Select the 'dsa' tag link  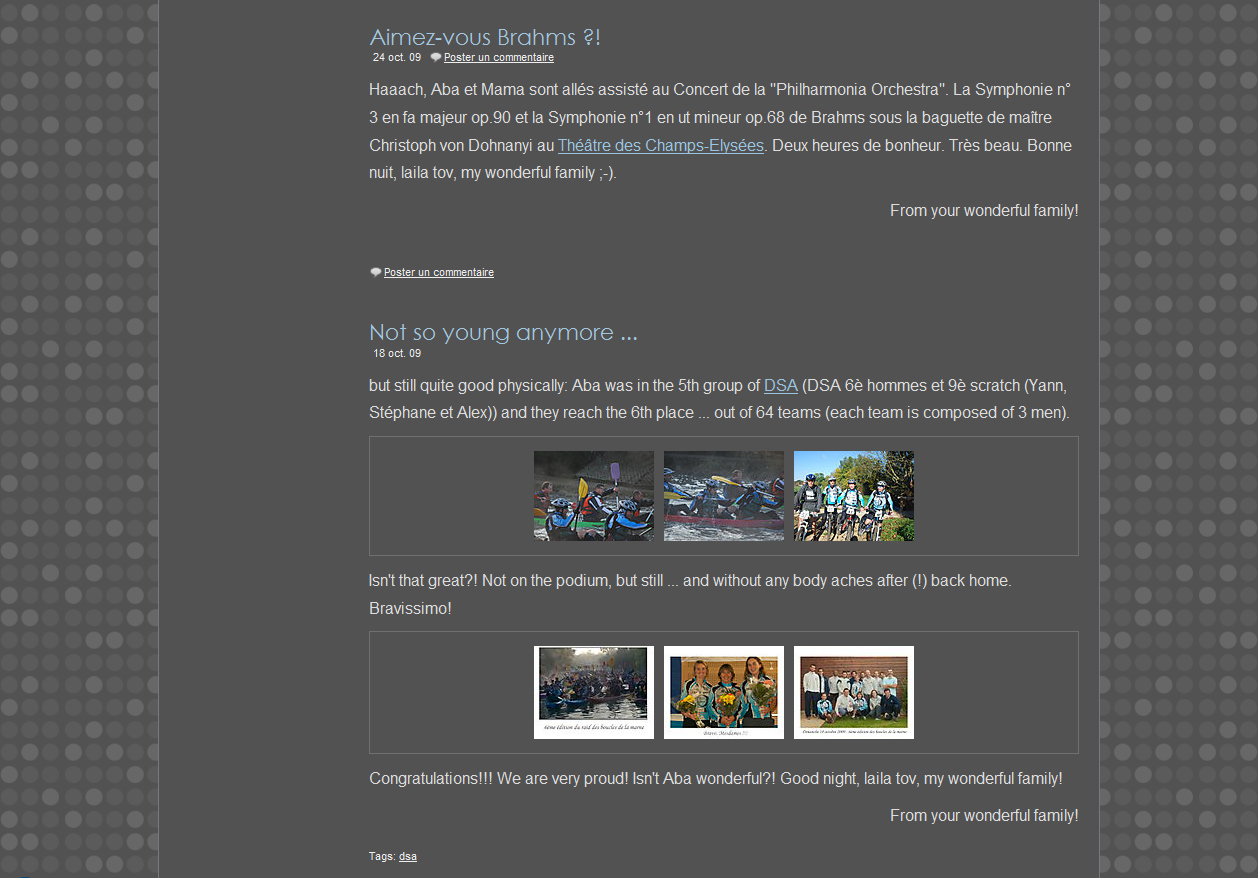point(408,857)
